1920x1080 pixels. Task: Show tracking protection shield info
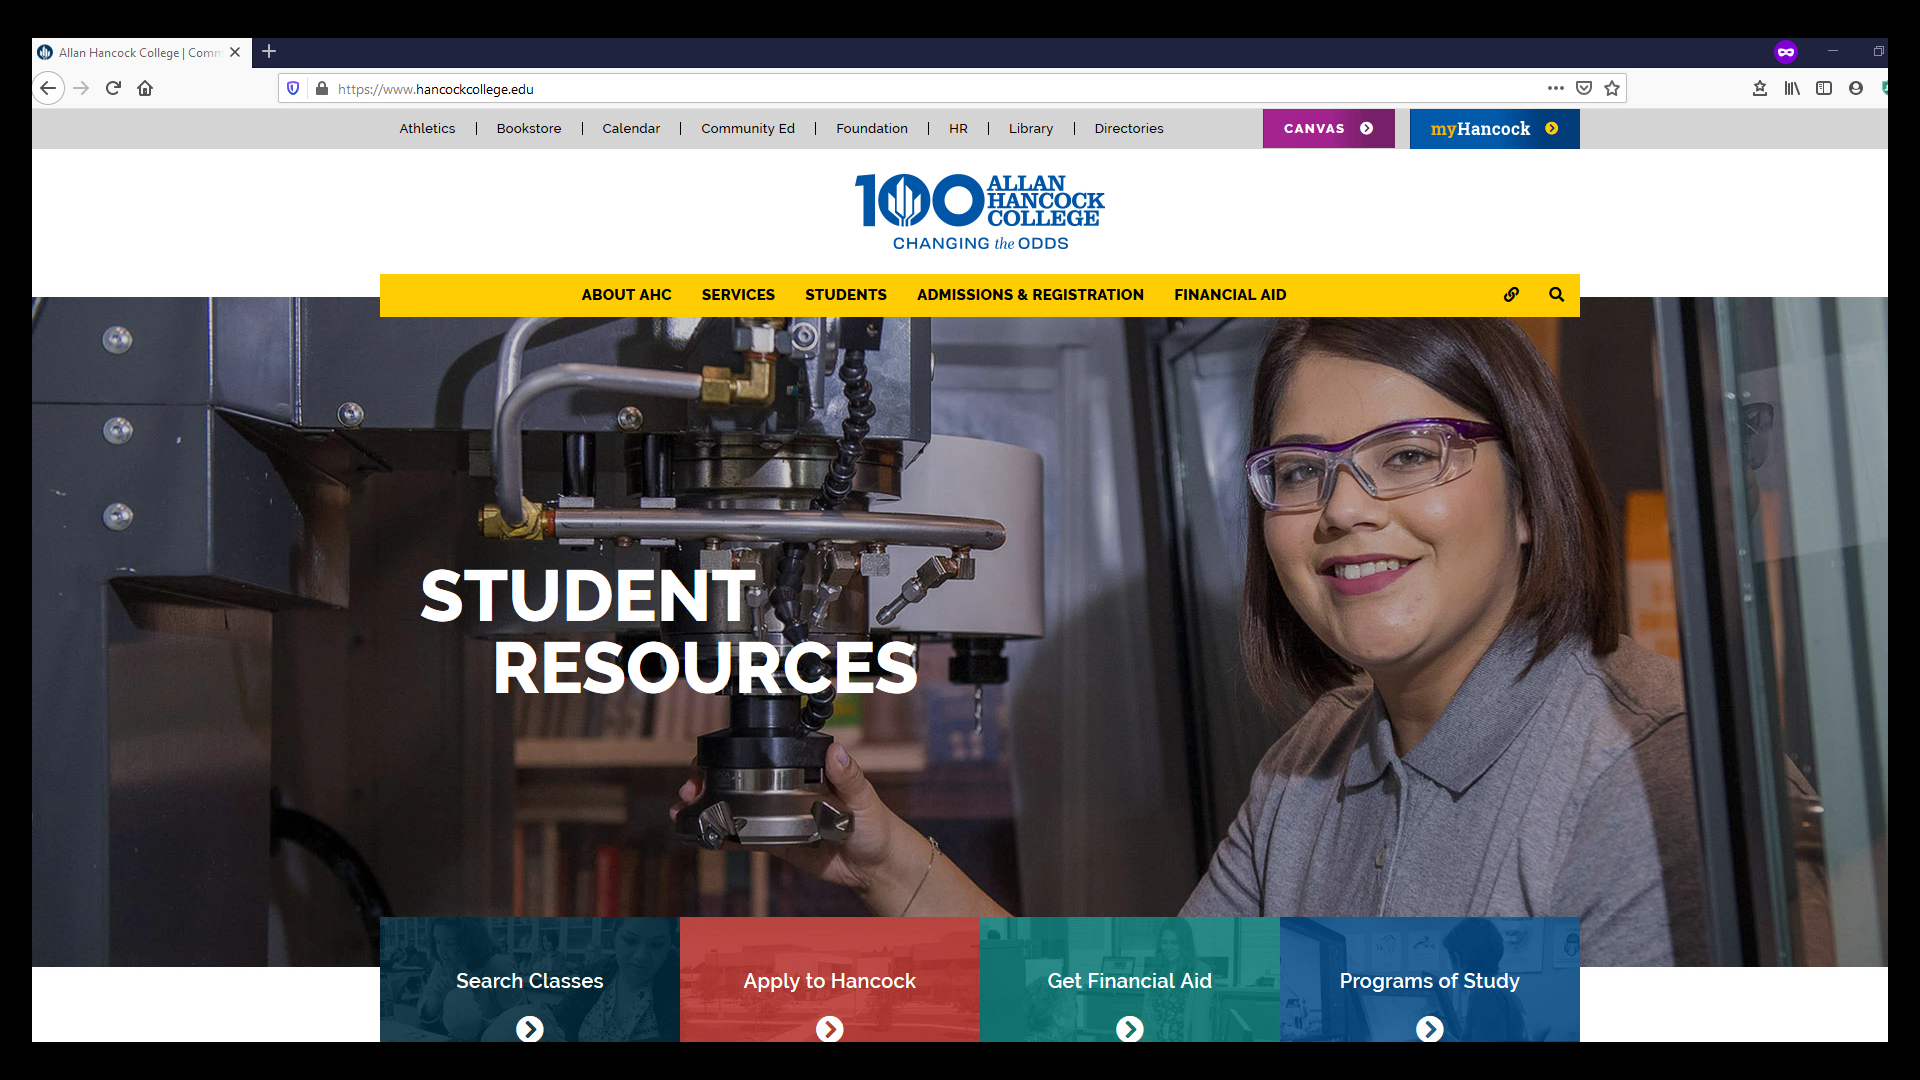pos(293,88)
